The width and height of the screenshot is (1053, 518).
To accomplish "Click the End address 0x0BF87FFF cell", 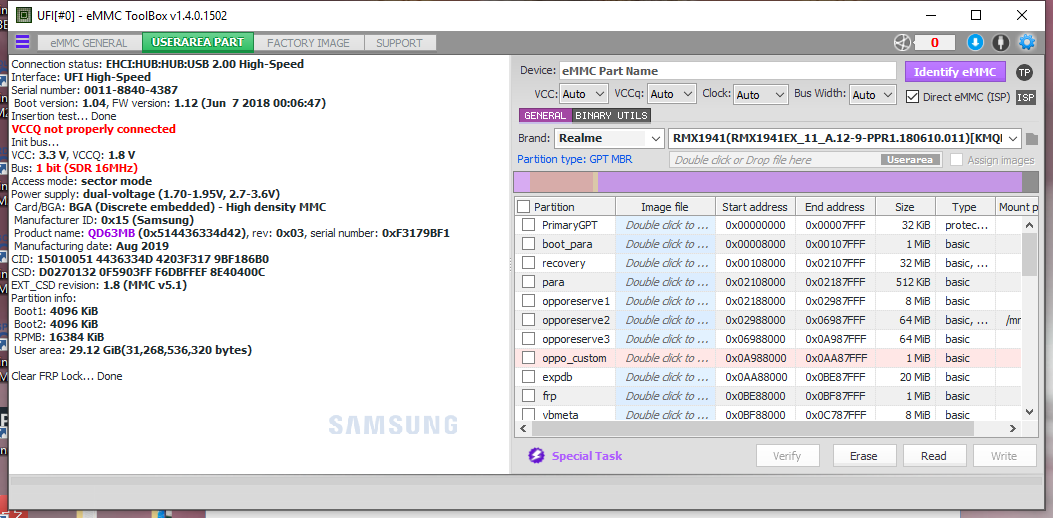I will pos(835,396).
